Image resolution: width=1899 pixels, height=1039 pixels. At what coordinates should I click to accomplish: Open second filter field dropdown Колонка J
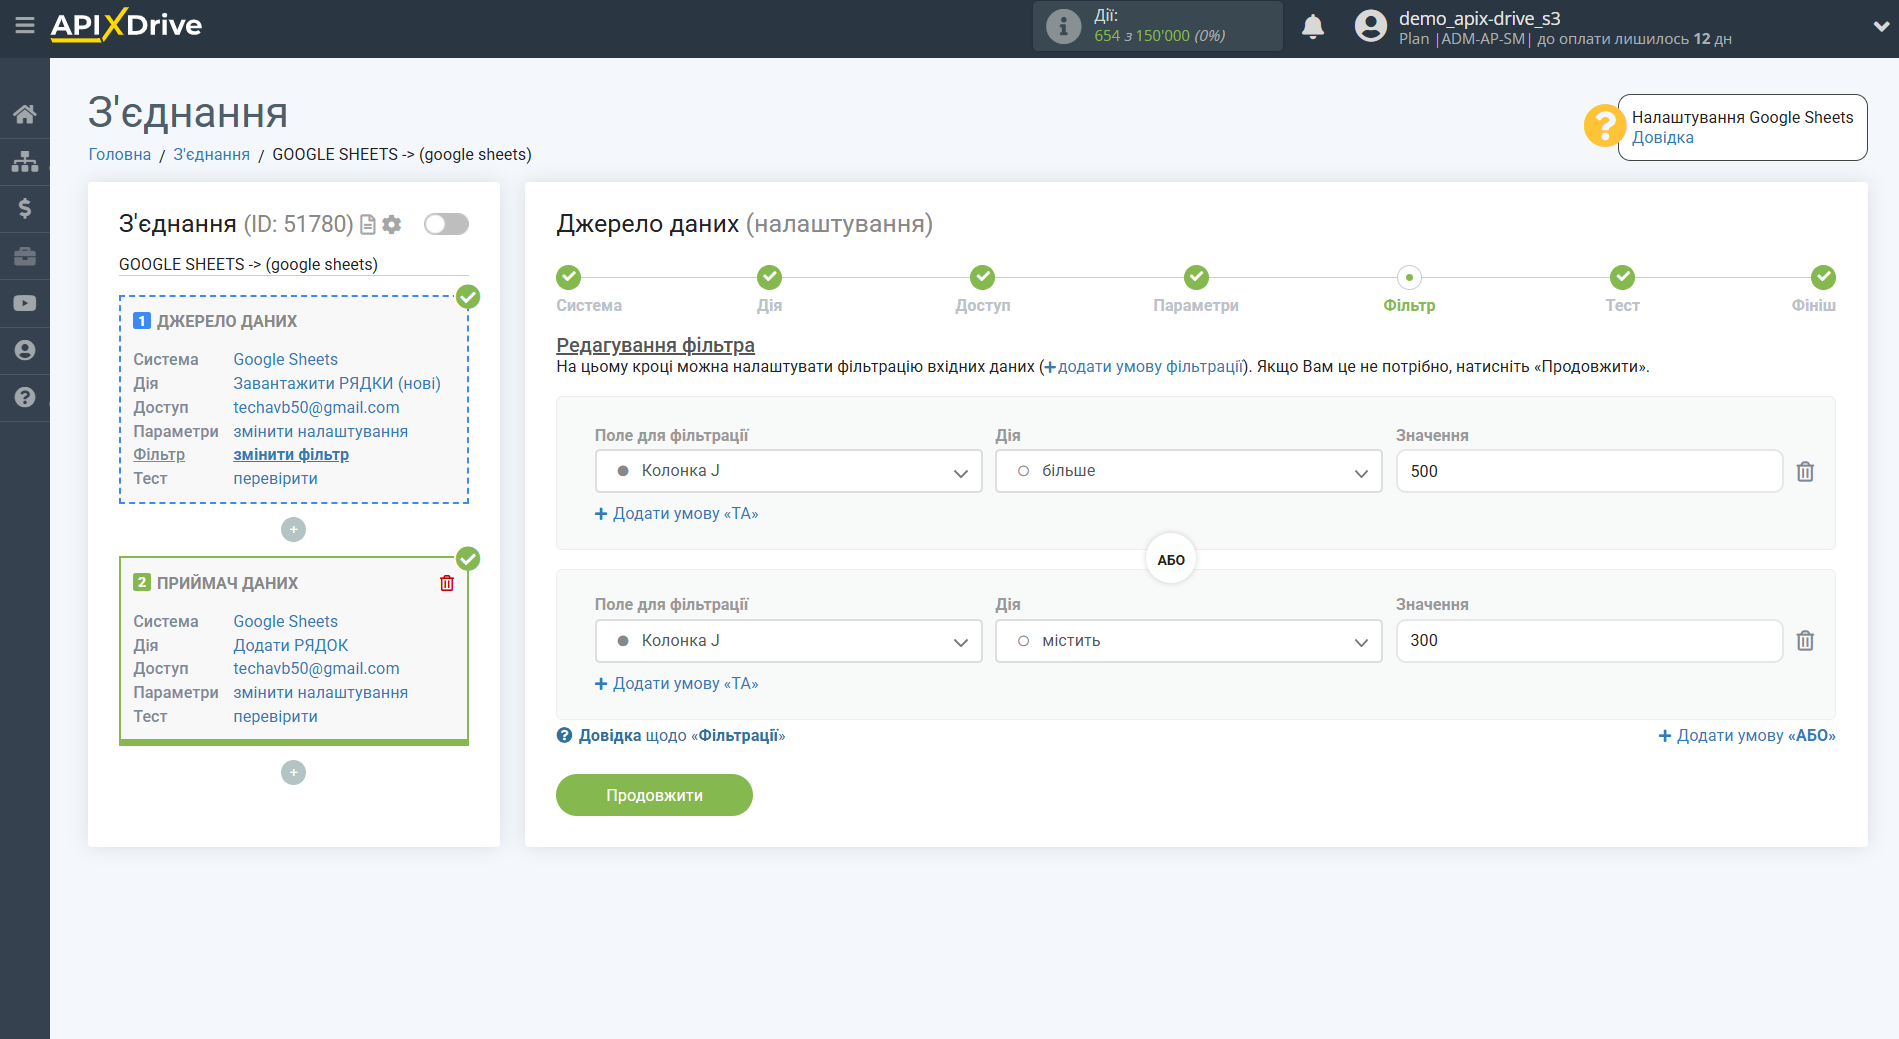(x=788, y=641)
